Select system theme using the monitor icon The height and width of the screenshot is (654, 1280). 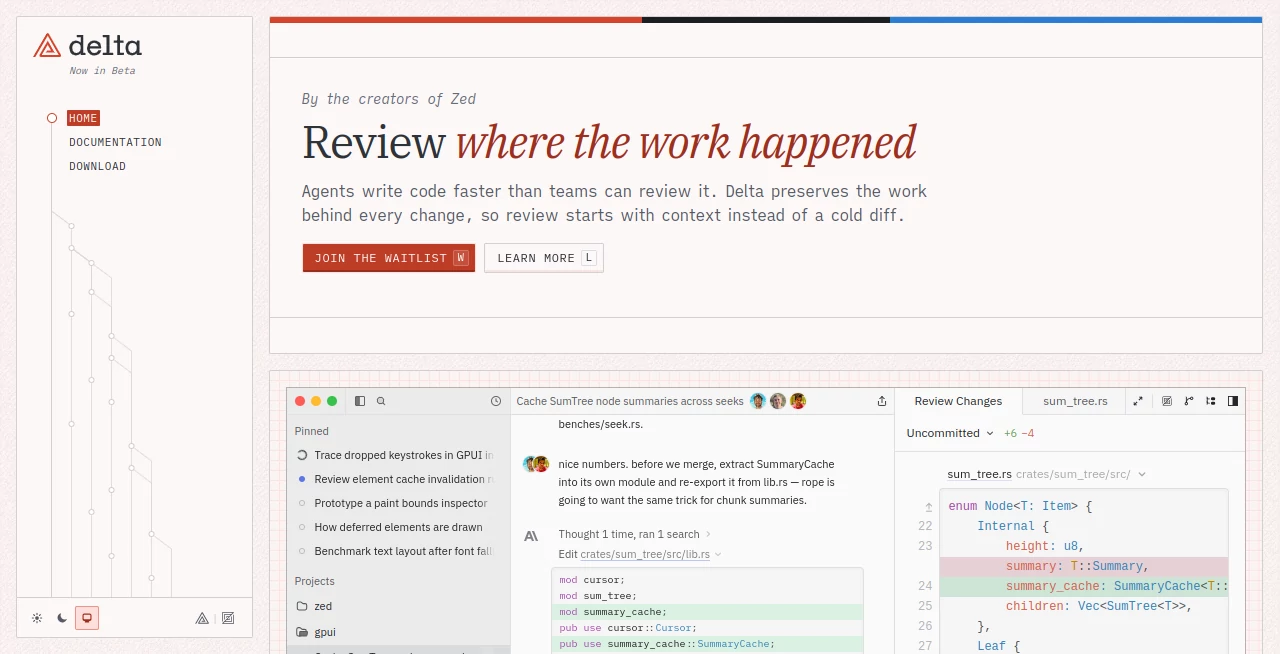(x=87, y=618)
